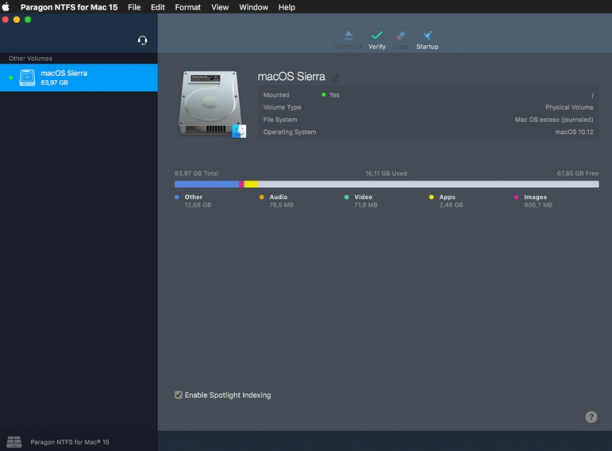
Task: Click the Audio legend orange dot
Action: click(x=262, y=197)
